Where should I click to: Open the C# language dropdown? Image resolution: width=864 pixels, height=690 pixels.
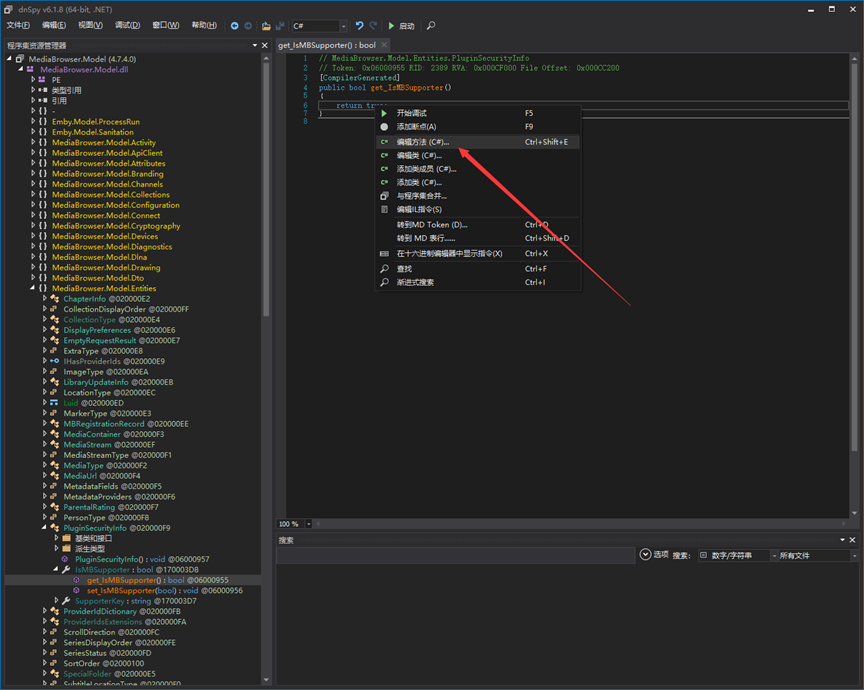343,26
